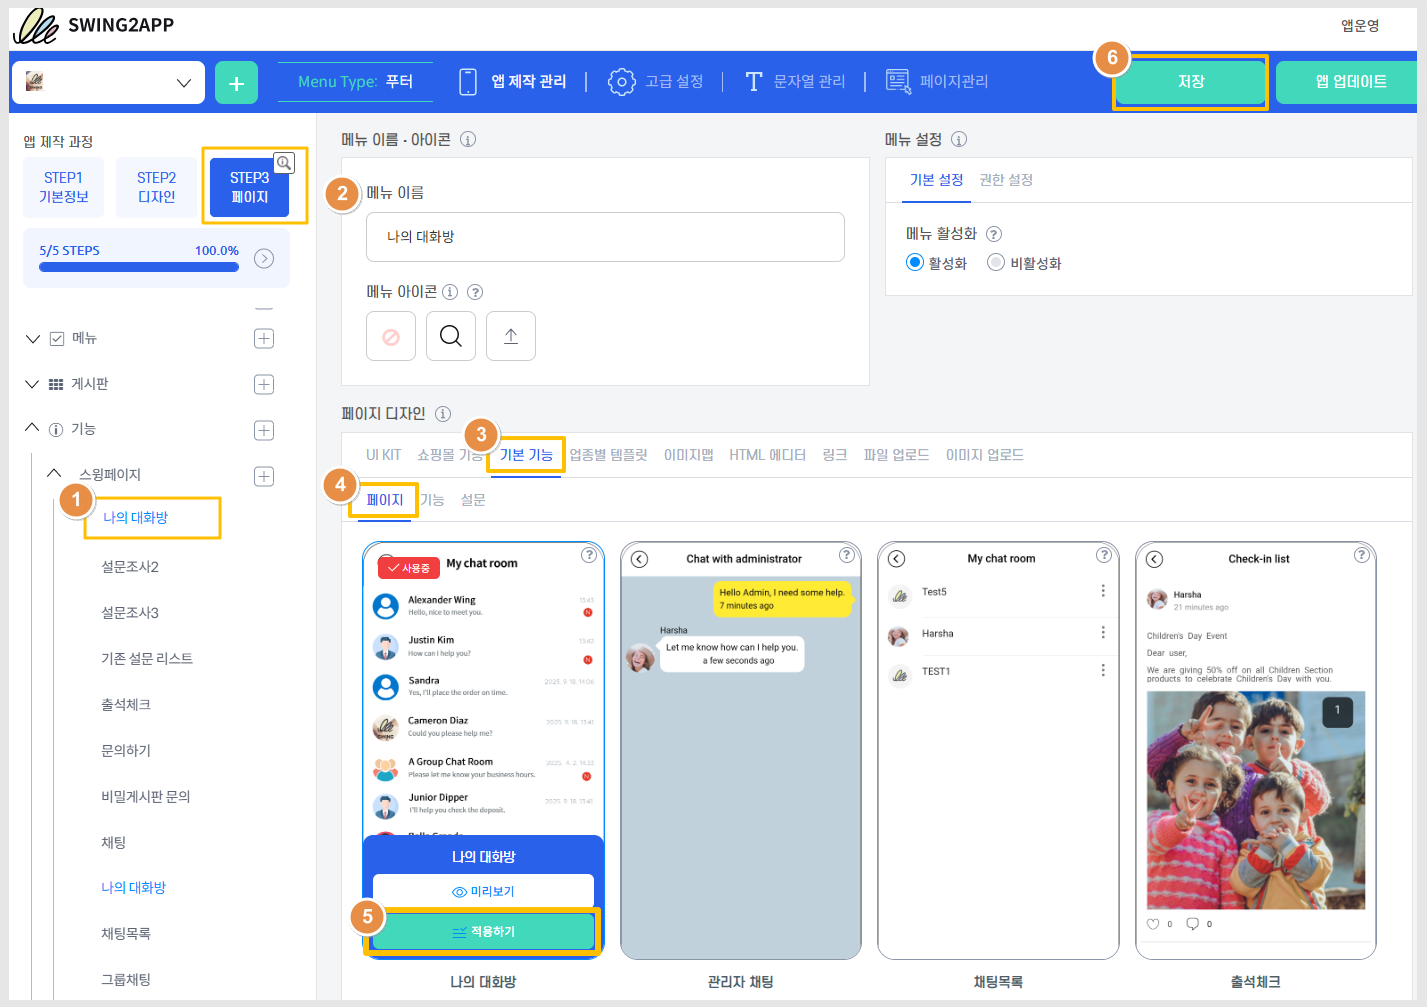This screenshot has width=1427, height=1007.
Task: Open help for 메뉴 활성화 setting
Action: click(x=994, y=234)
